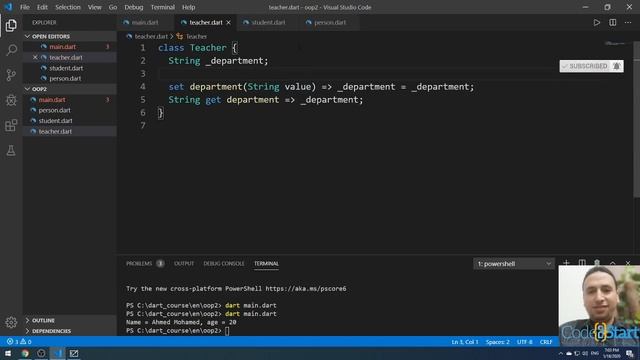The width and height of the screenshot is (640, 360).
Task: Create a new terminal with plus icon
Action: point(566,263)
